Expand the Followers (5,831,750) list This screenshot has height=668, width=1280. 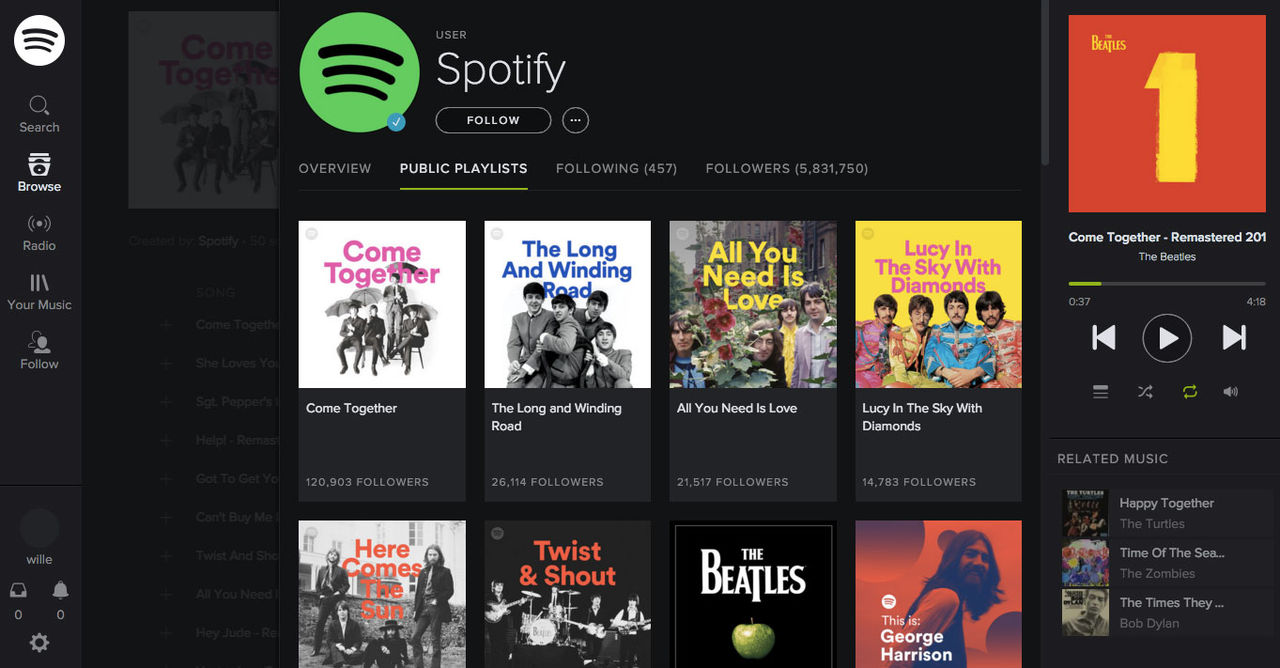[x=787, y=168]
